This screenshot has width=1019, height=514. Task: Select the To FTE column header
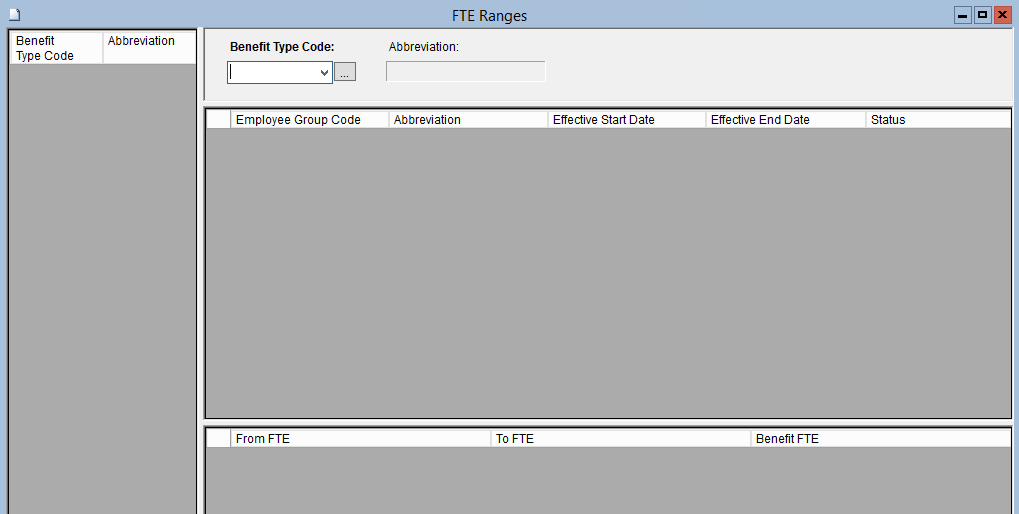click(620, 439)
